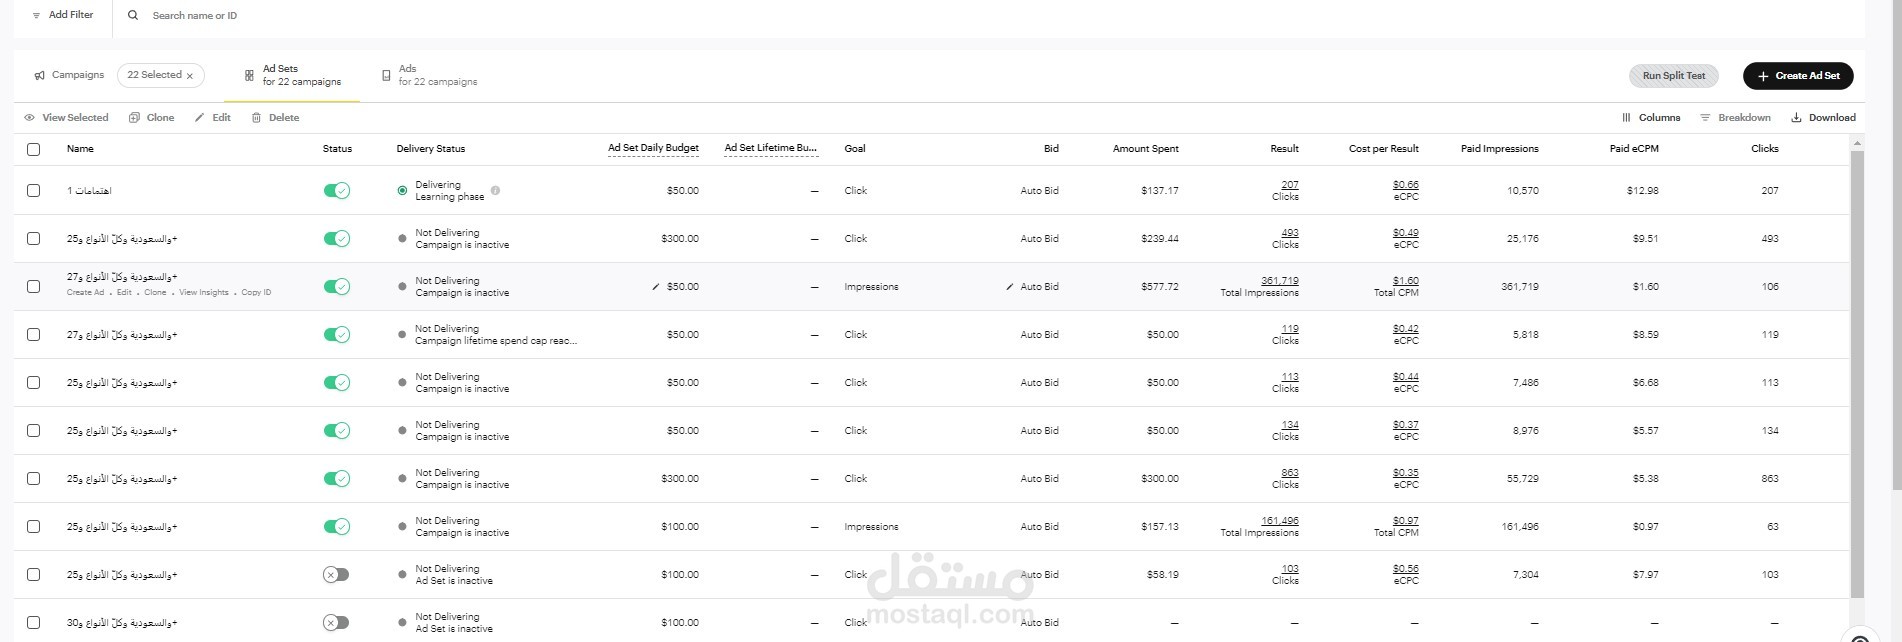This screenshot has height=642, width=1902.
Task: Click the megaphone Campaigns icon
Action: (39, 76)
